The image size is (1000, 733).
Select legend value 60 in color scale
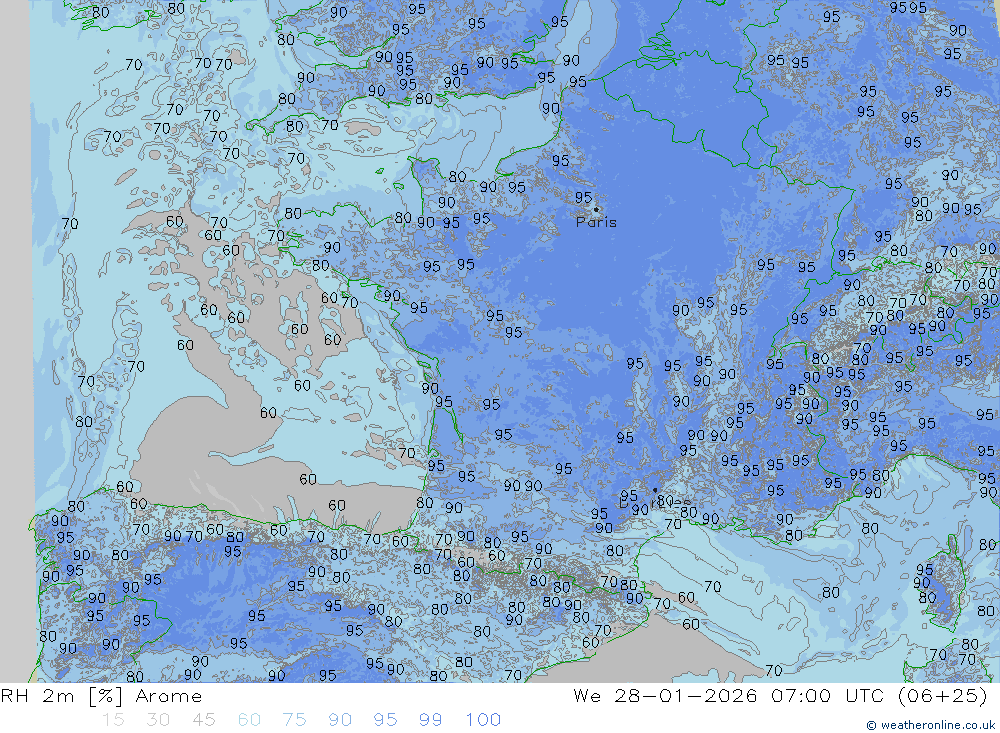point(249,720)
